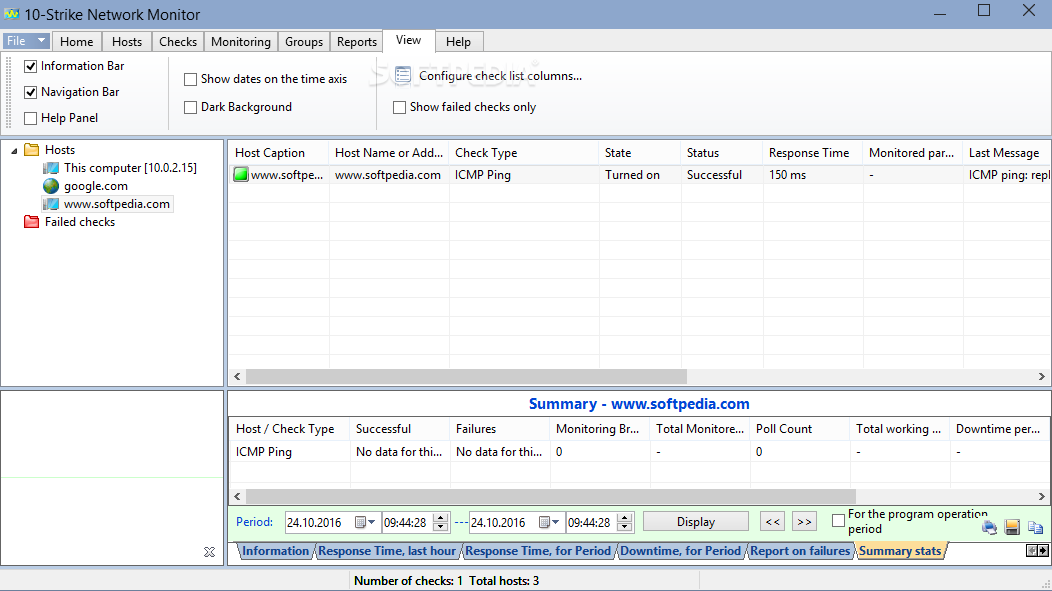Click the yellow Hosts folder icon
The width and height of the screenshot is (1052, 591).
pyautogui.click(x=32, y=150)
